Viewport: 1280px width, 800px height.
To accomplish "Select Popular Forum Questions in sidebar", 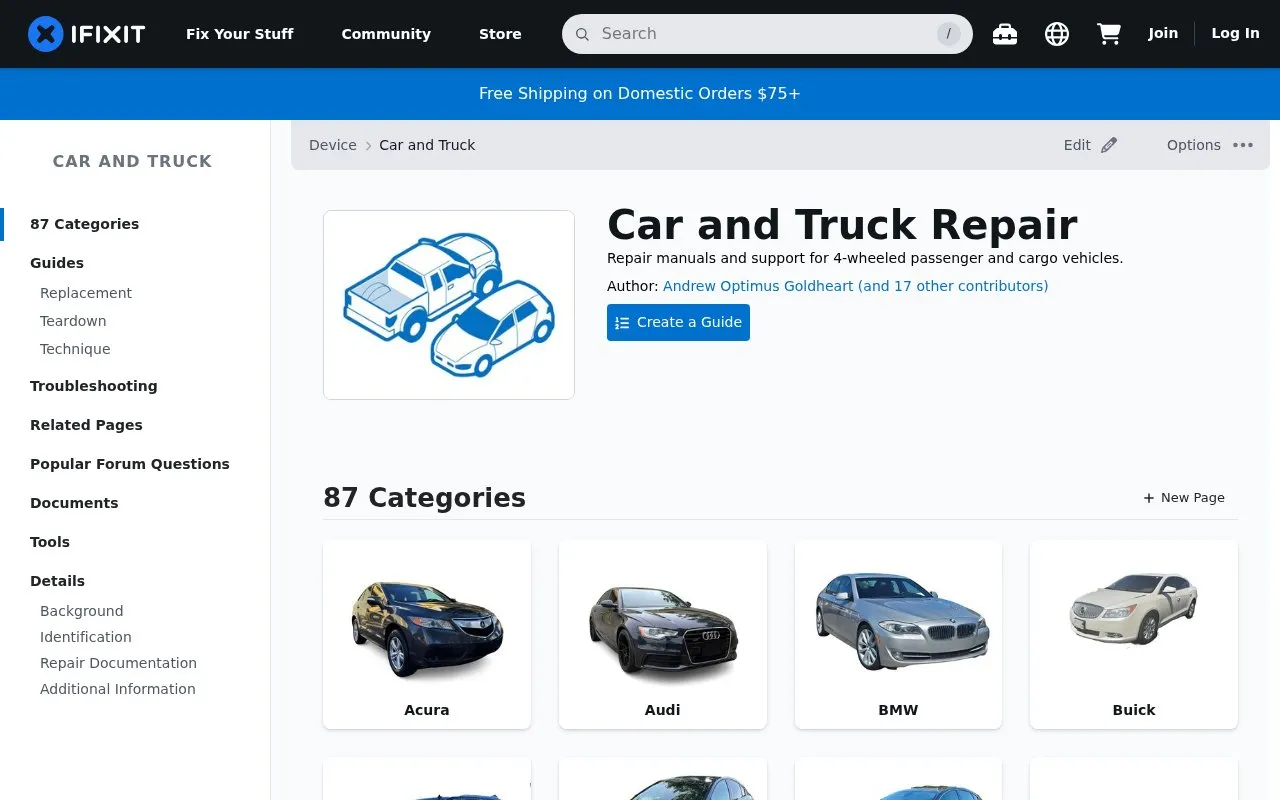I will point(130,464).
